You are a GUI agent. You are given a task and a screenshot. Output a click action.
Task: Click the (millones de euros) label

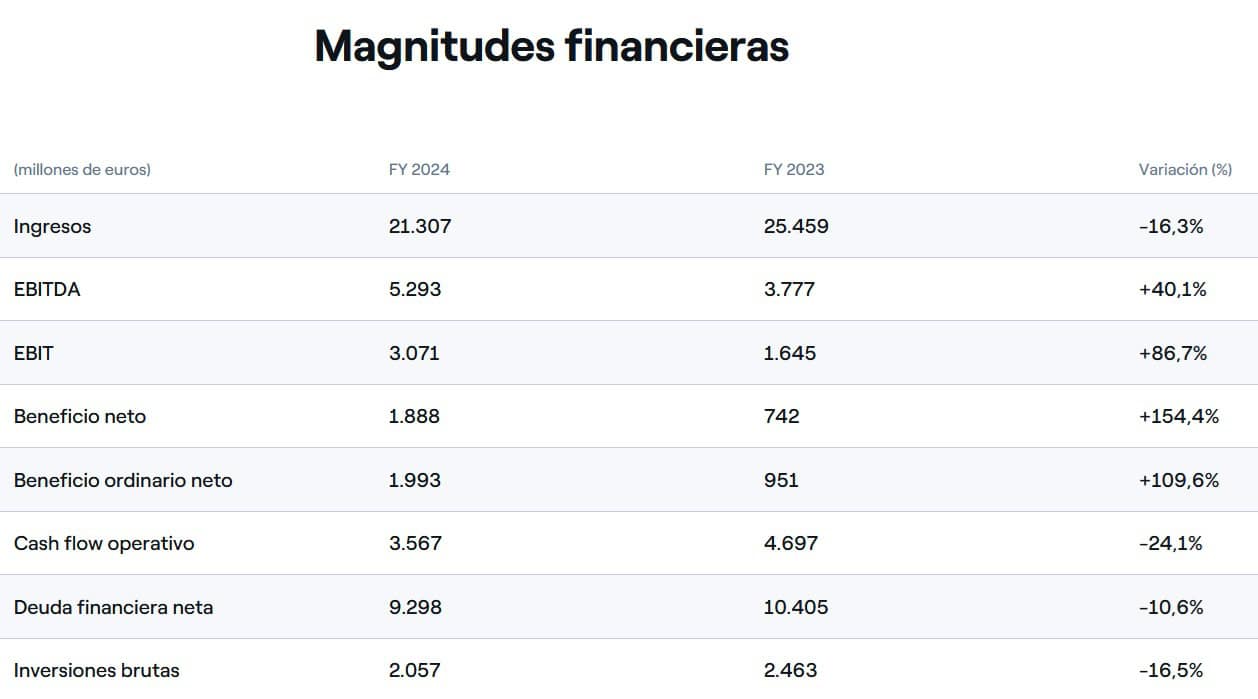pyautogui.click(x=82, y=170)
